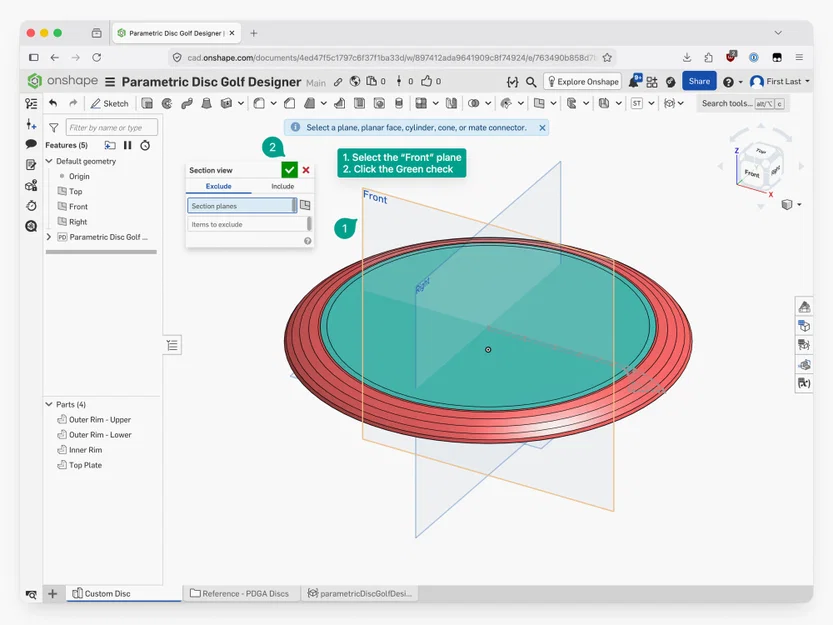The image size is (833, 625).
Task: Select the Top Plate part
Action: pos(85,465)
